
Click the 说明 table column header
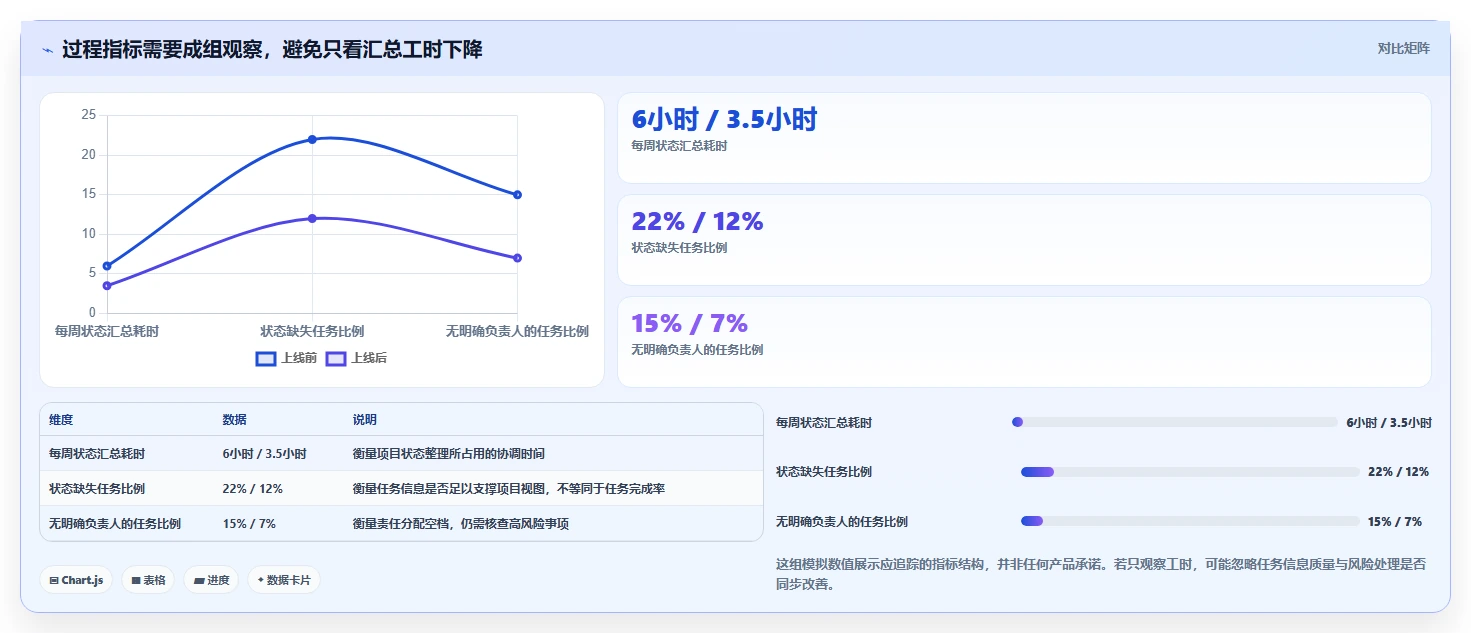click(365, 420)
